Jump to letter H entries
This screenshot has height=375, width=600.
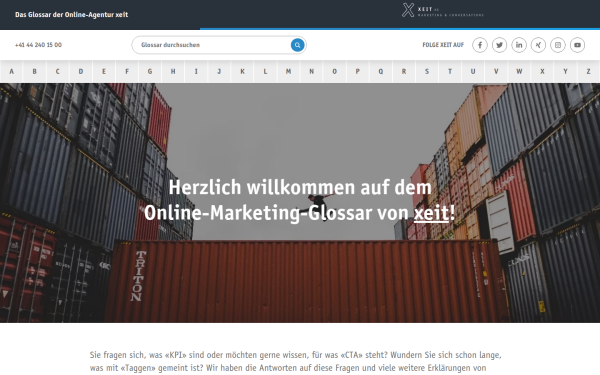pos(173,71)
